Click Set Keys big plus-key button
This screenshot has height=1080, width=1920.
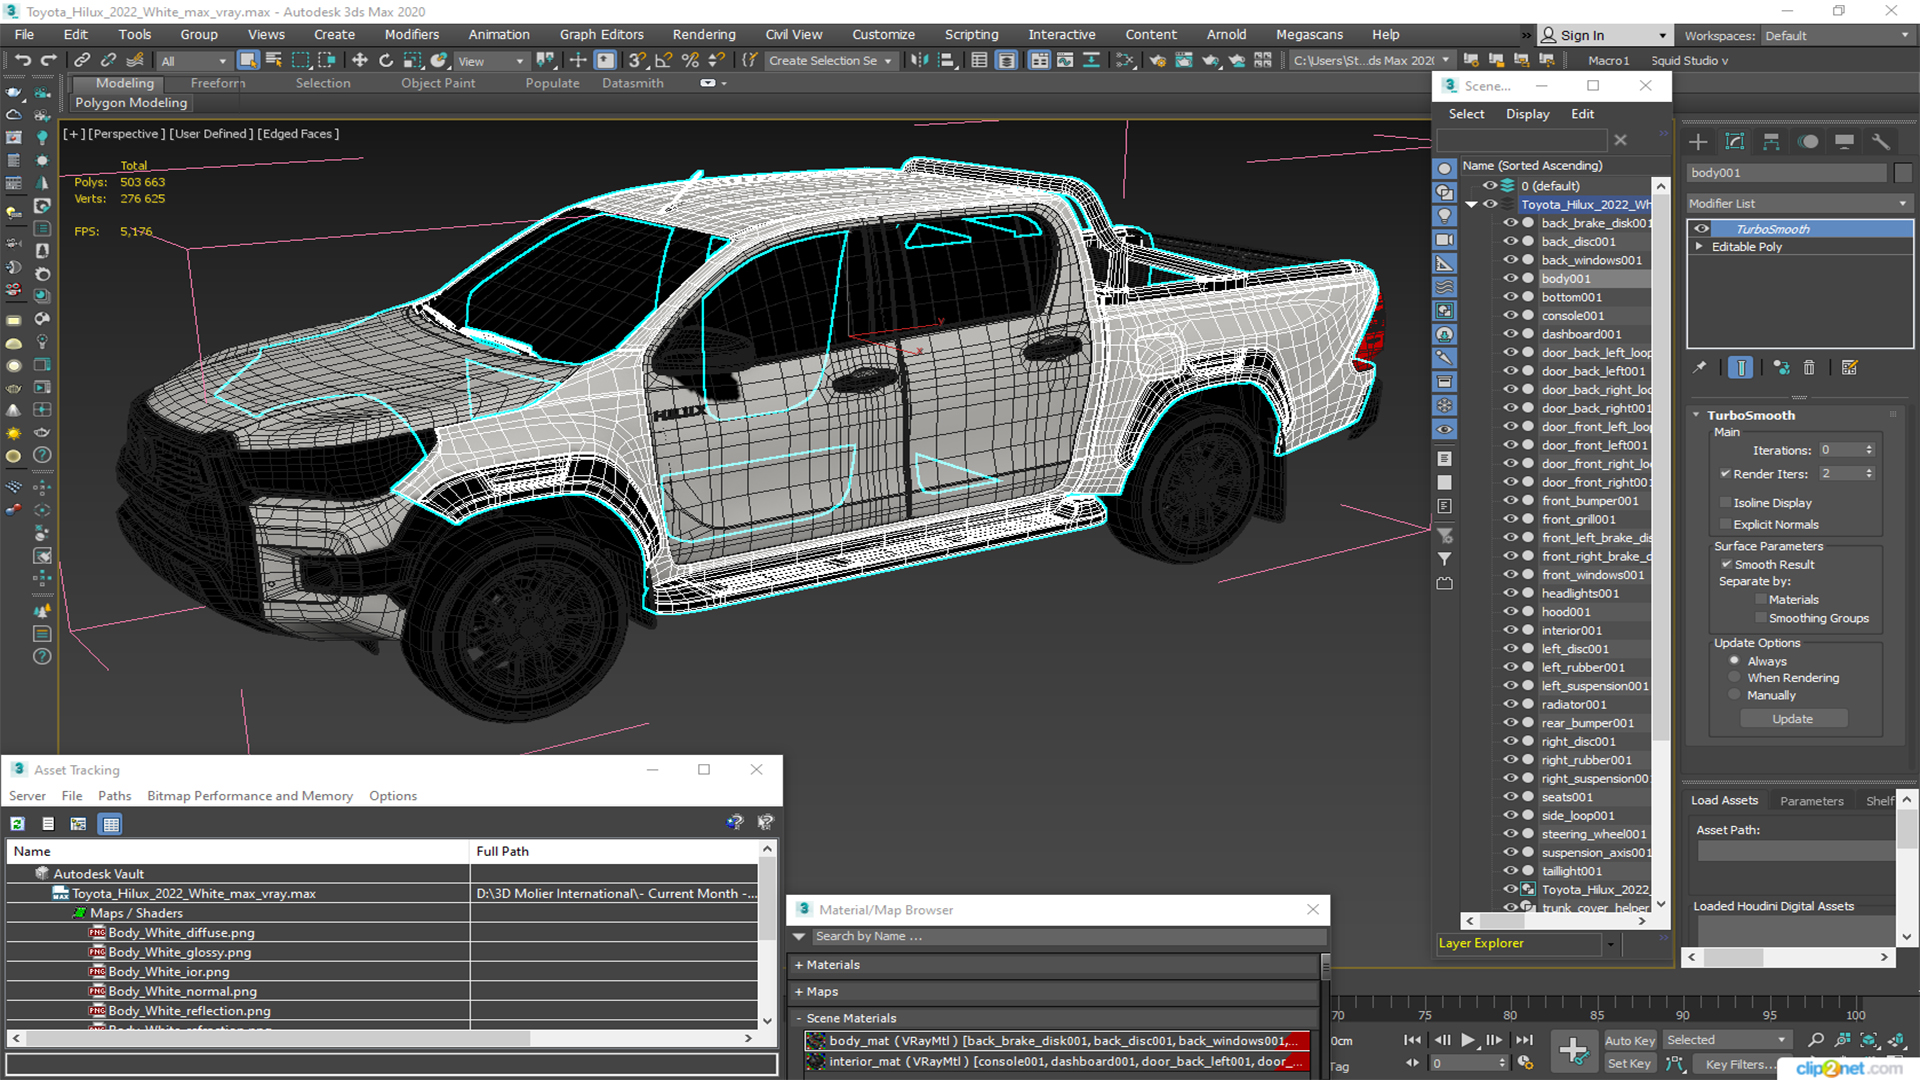coord(1573,1051)
